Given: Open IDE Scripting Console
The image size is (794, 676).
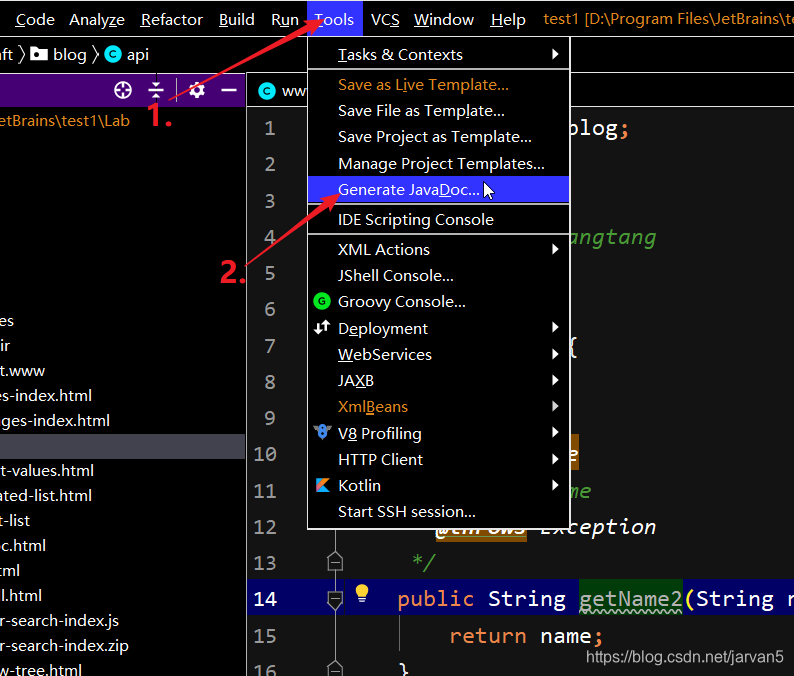Looking at the screenshot, I should pos(439,219).
